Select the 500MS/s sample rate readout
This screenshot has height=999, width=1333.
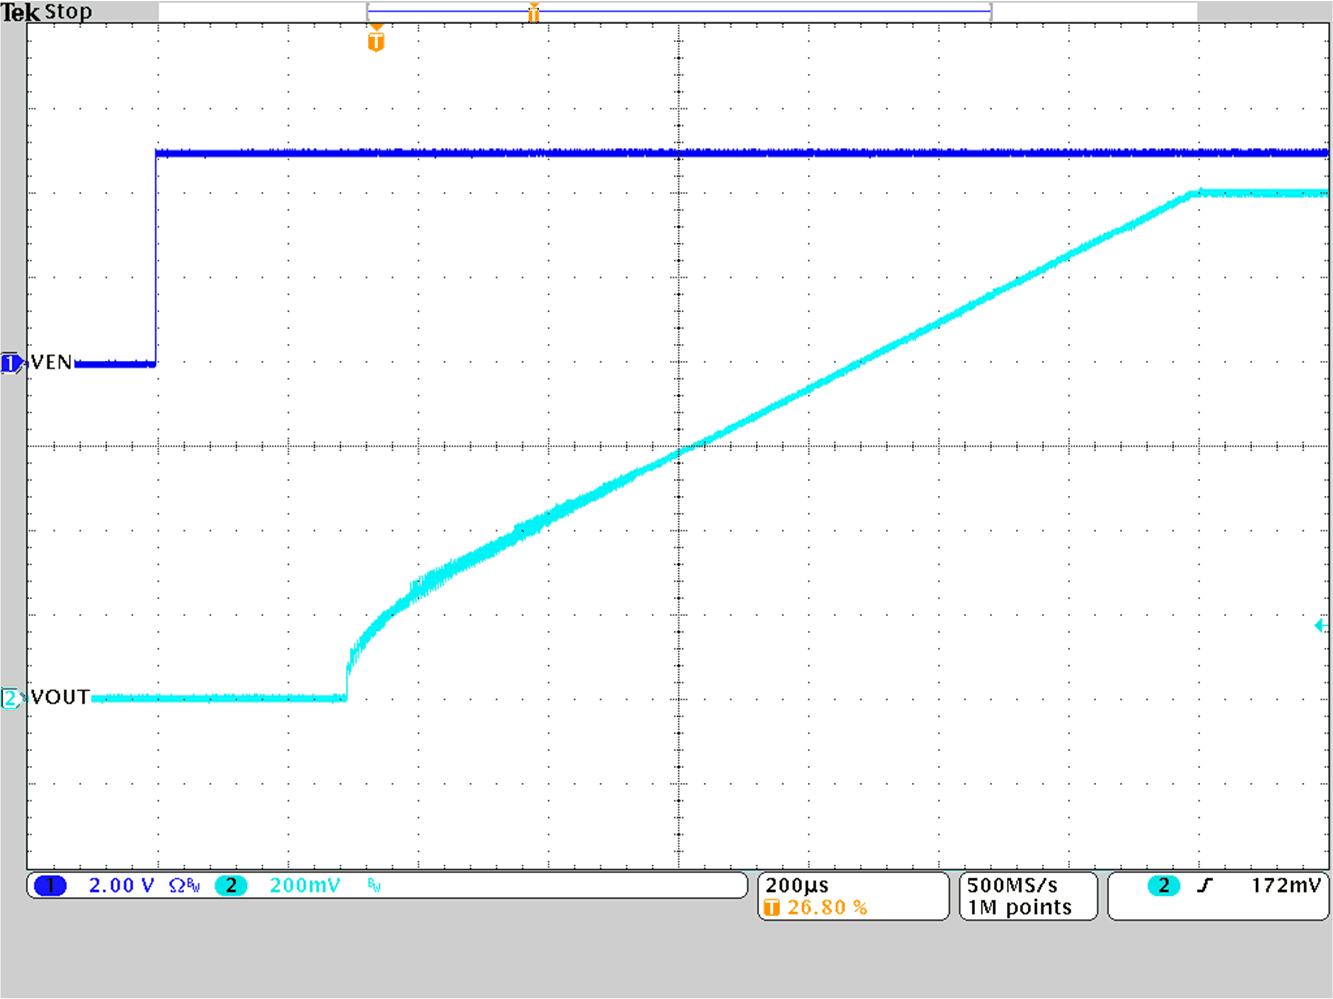(1010, 883)
